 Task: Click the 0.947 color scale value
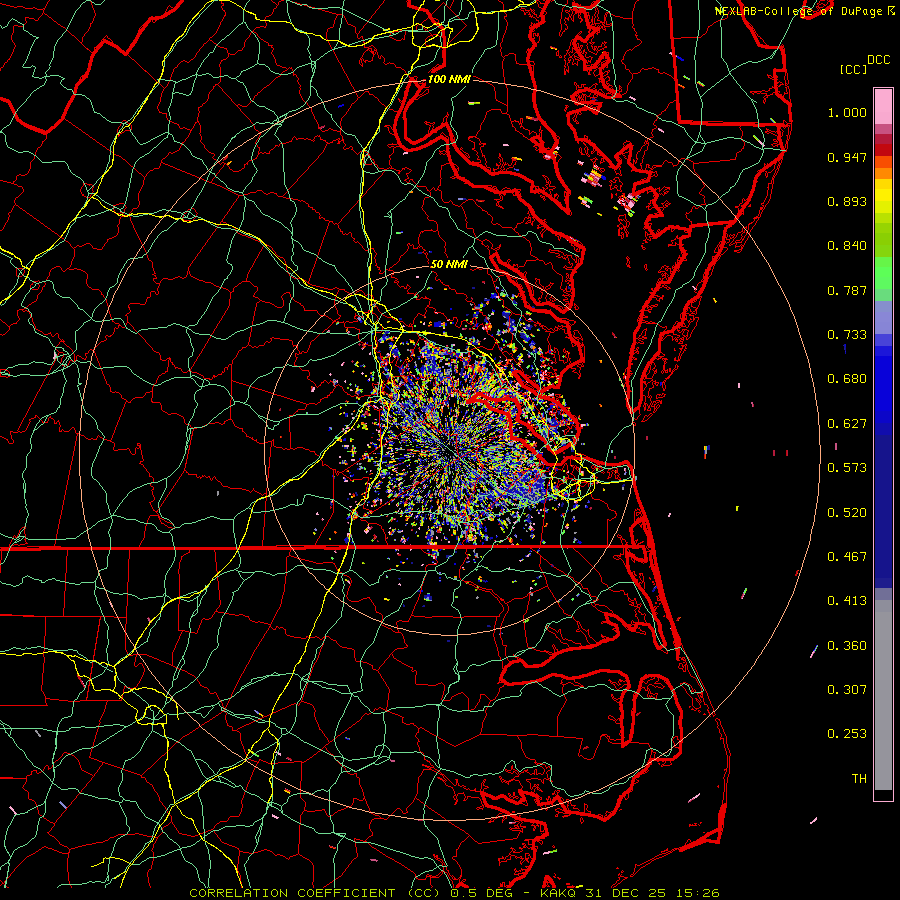pos(847,157)
